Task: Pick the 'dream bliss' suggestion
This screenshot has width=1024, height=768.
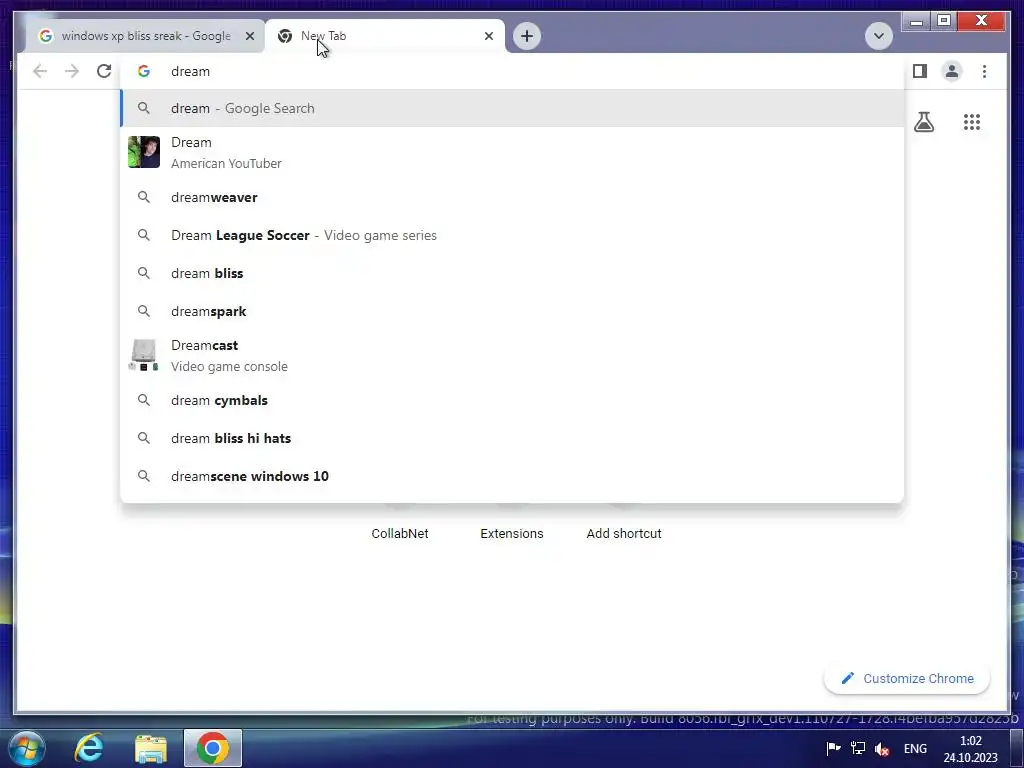Action: [512, 273]
